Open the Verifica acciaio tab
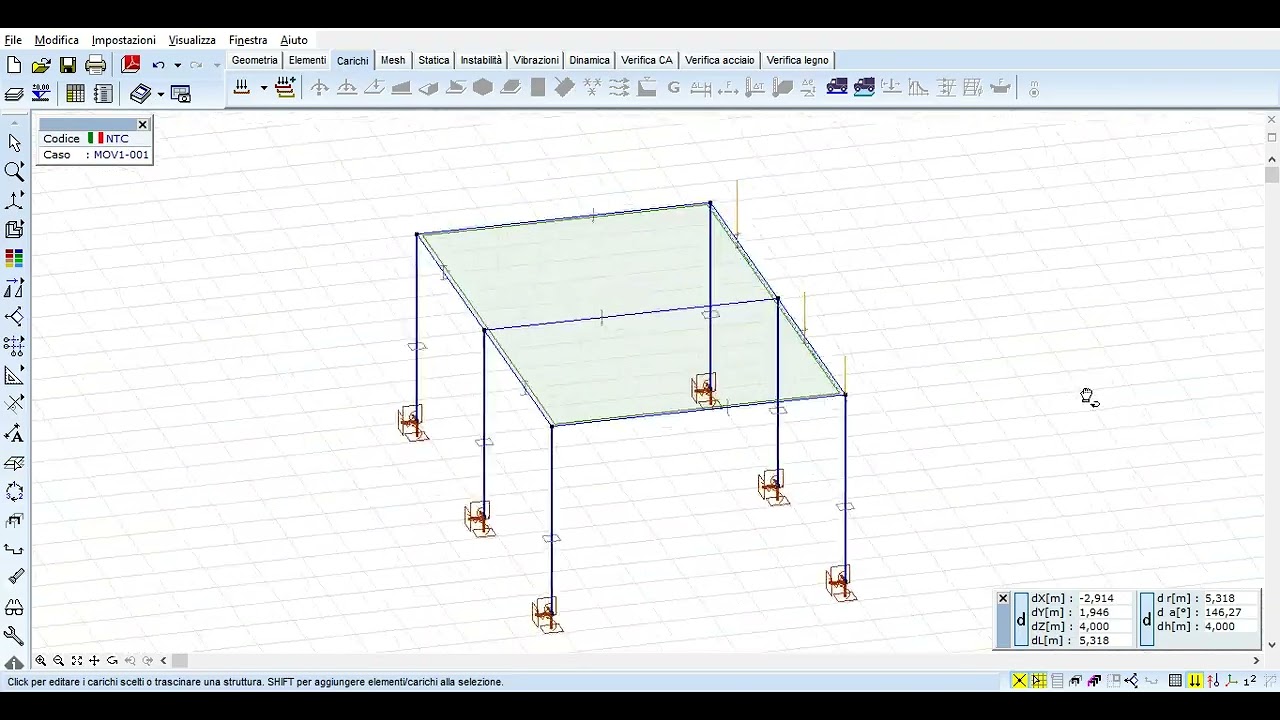Image resolution: width=1280 pixels, height=720 pixels. [719, 60]
